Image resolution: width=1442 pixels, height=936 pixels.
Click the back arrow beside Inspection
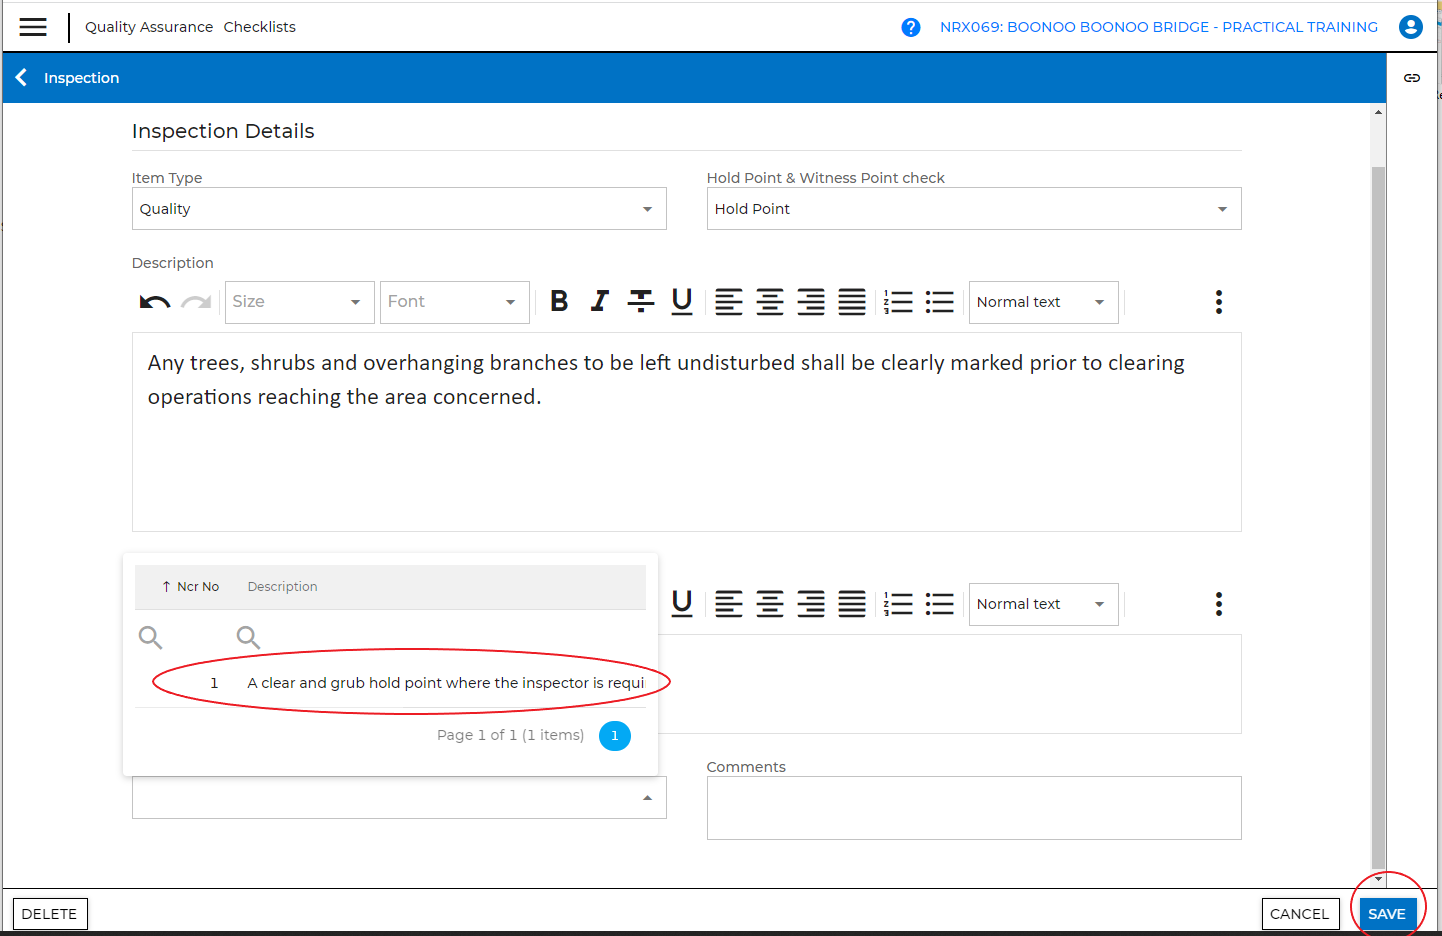21,78
